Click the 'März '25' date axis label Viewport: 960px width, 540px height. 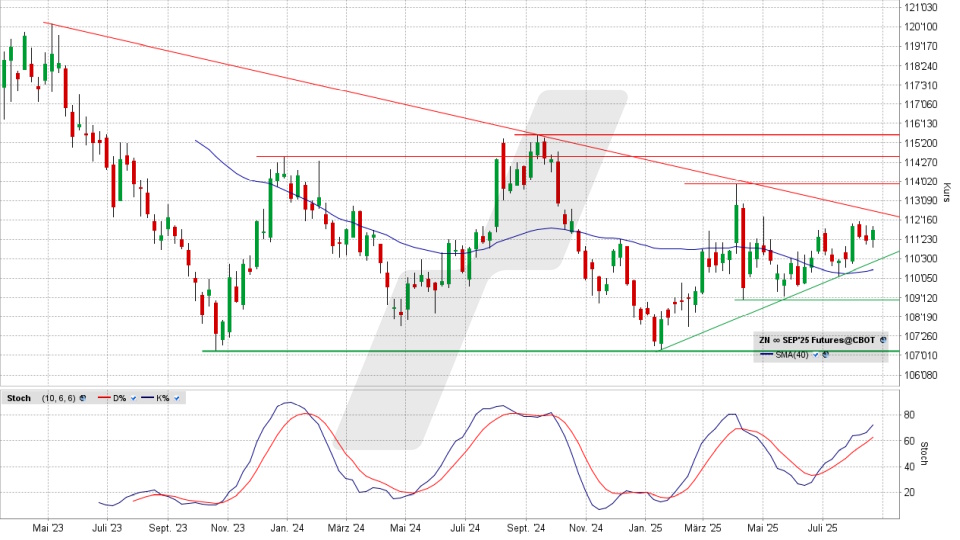coord(703,528)
